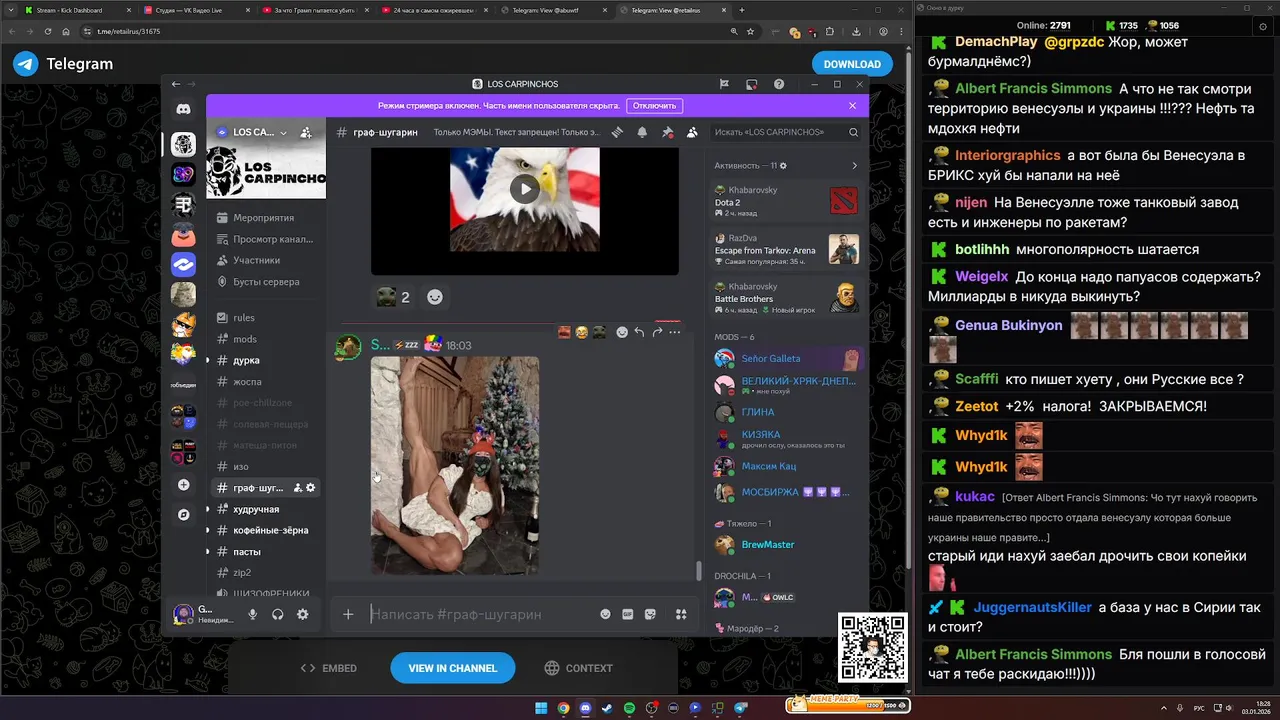Image resolution: width=1280 pixels, height=720 pixels.
Task: Open discover servers compass icon
Action: pos(183,515)
